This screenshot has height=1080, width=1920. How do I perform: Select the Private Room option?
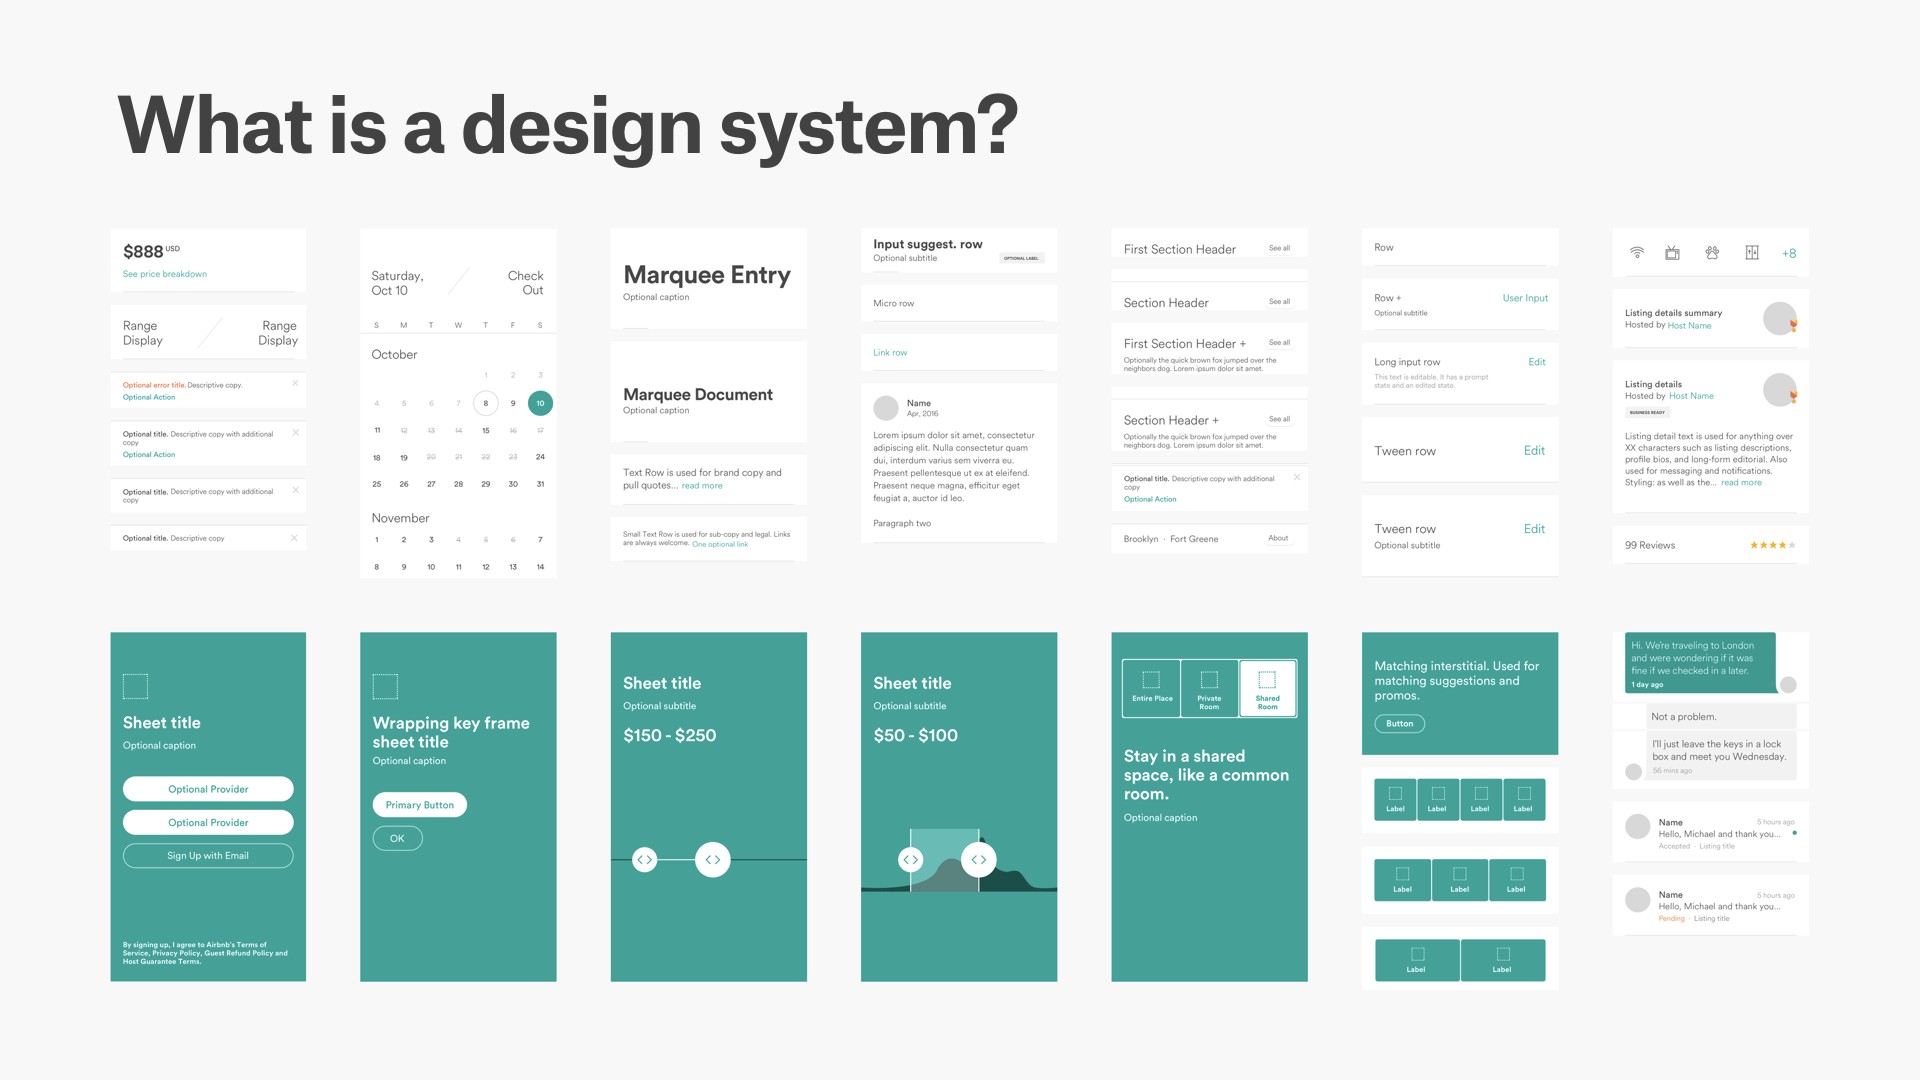[x=1209, y=688]
